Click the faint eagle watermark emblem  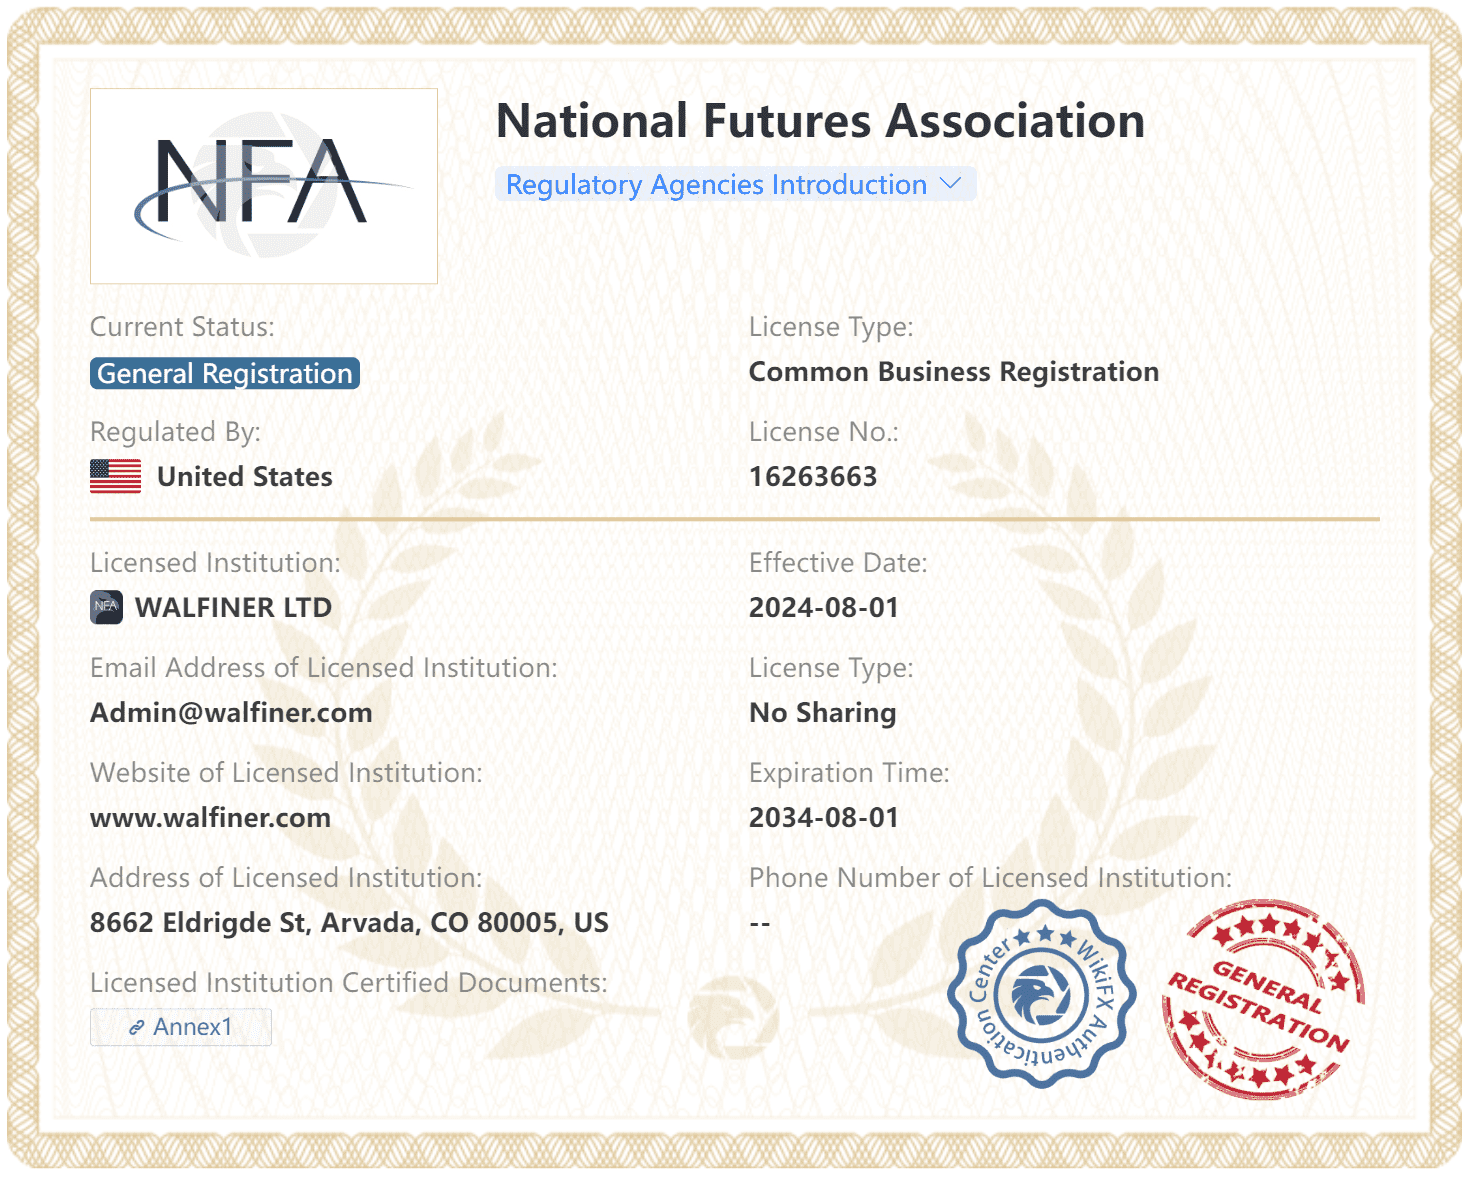tap(733, 1012)
